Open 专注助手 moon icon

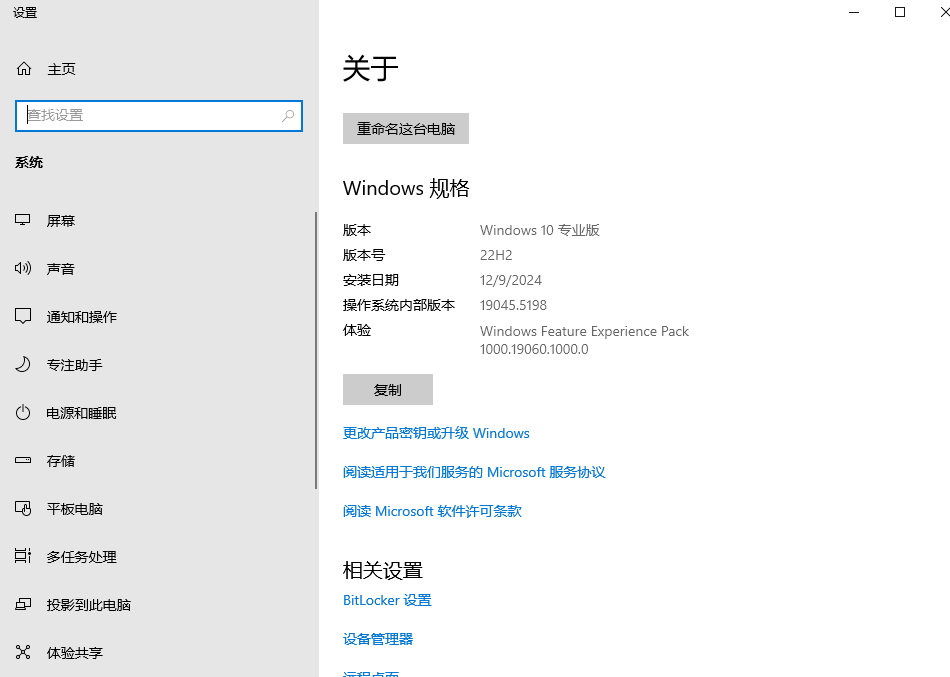pos(24,365)
